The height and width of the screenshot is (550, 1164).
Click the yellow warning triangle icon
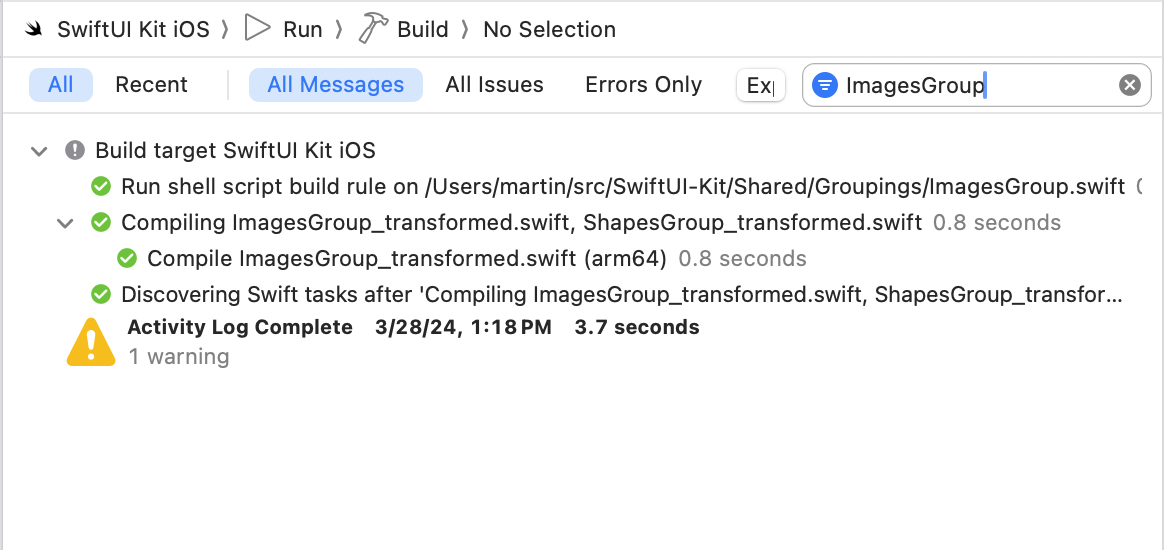click(x=91, y=342)
